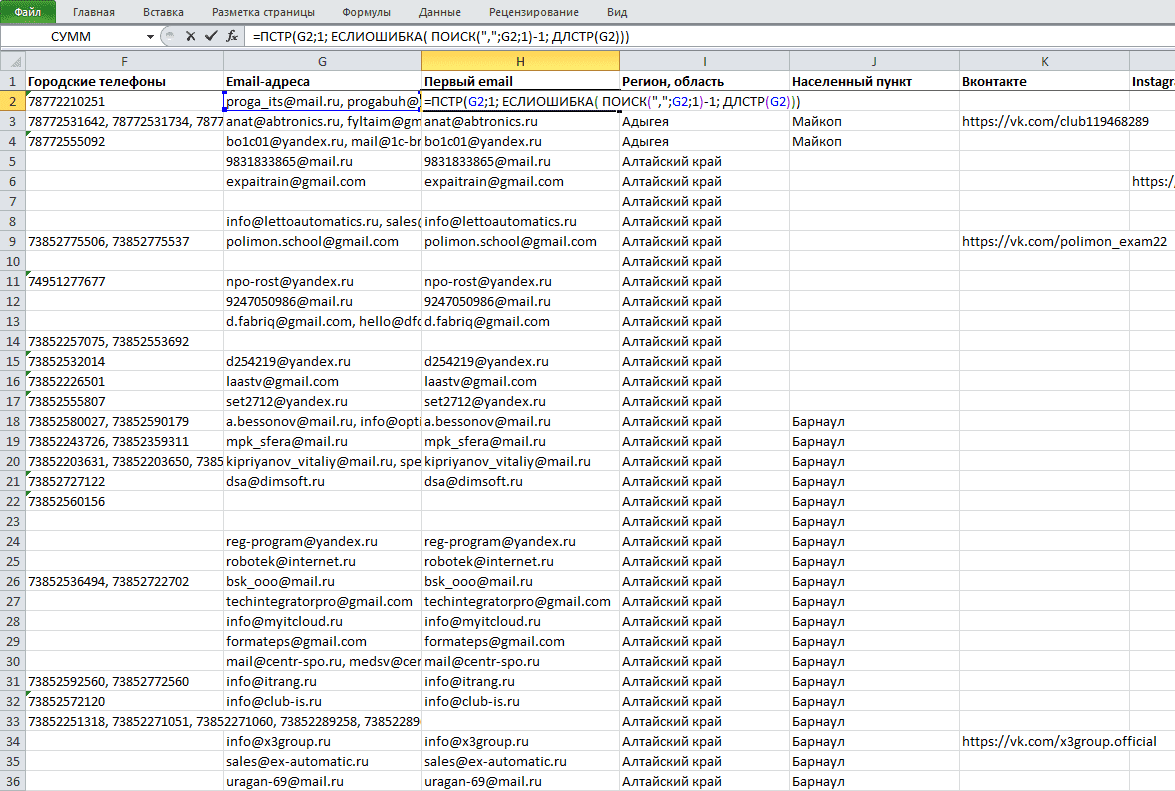Select column K header
The height and width of the screenshot is (791, 1175).
[x=1045, y=61]
